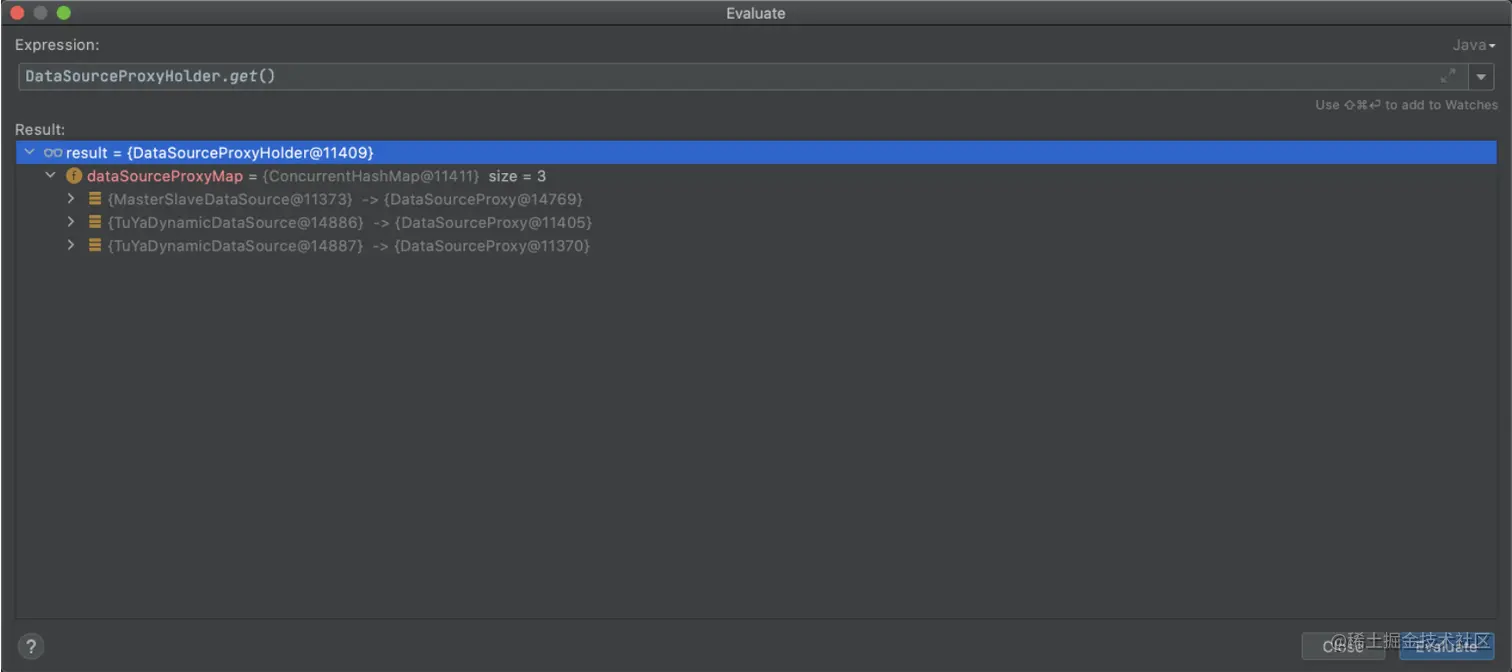Click the green zoom window button
The image size is (1512, 672).
64,13
